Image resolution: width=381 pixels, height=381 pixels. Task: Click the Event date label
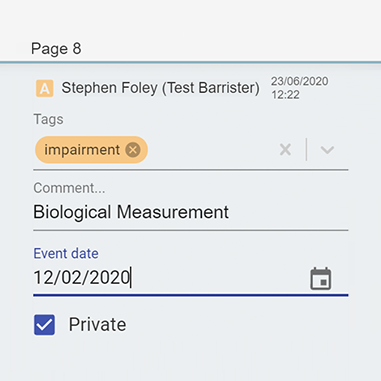[66, 254]
